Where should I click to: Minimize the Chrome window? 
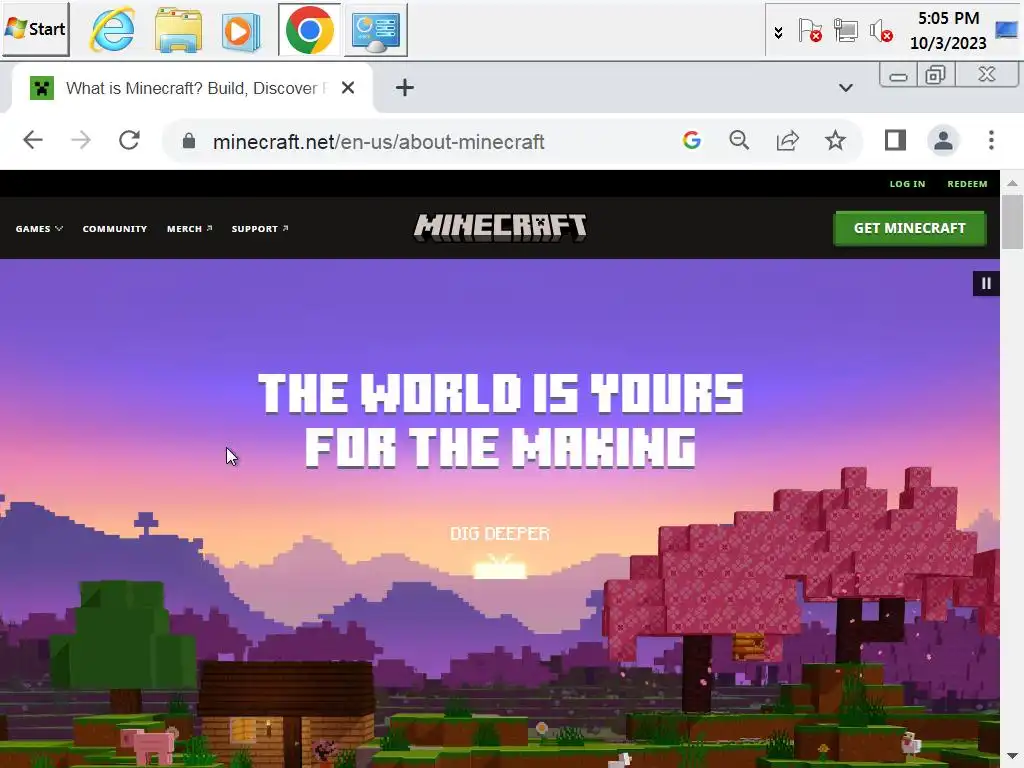899,76
